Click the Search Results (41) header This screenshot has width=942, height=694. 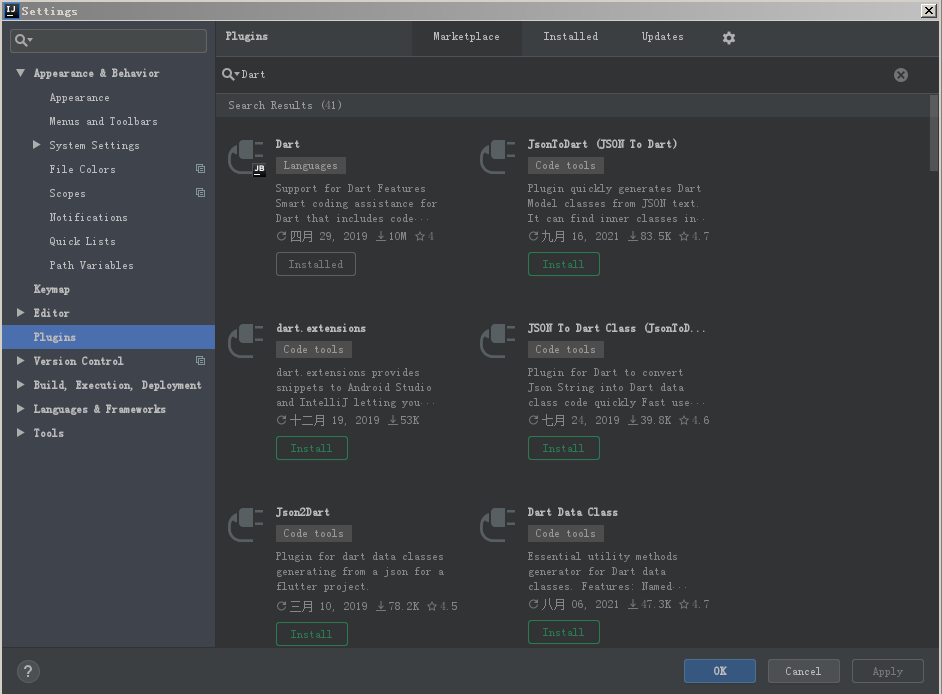285,105
